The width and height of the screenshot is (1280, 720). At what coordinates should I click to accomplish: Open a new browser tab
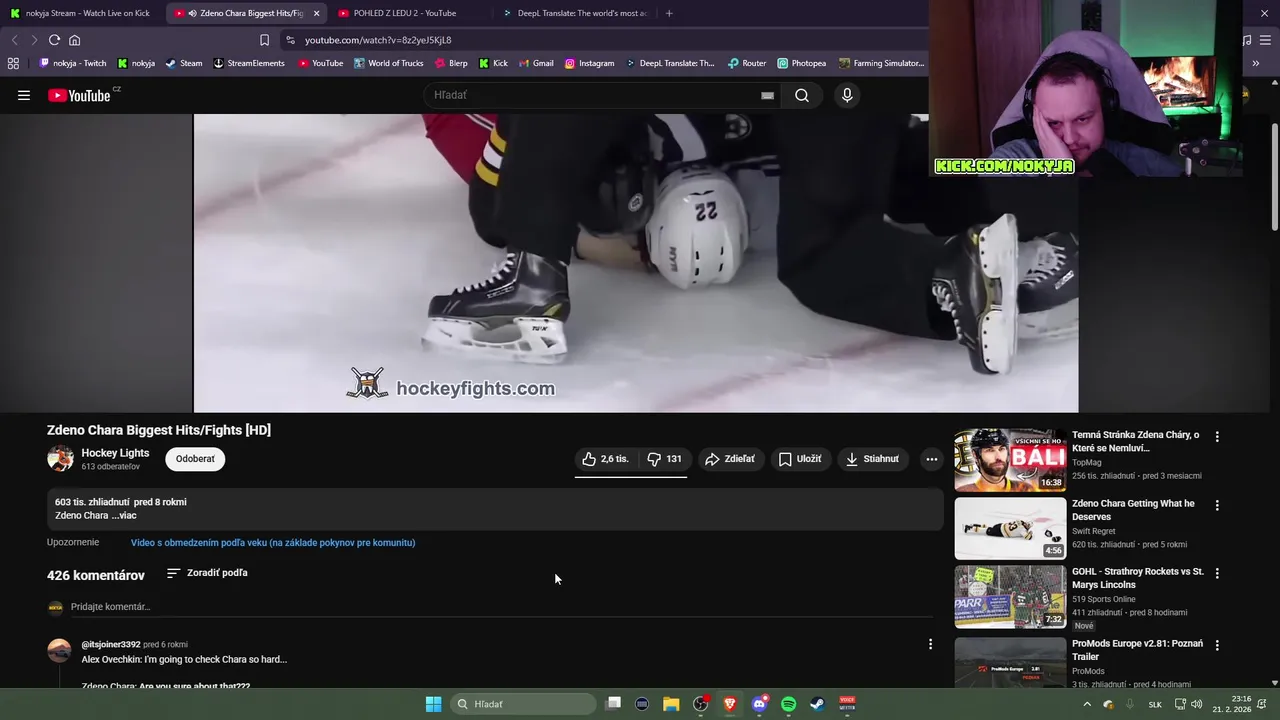pos(669,13)
